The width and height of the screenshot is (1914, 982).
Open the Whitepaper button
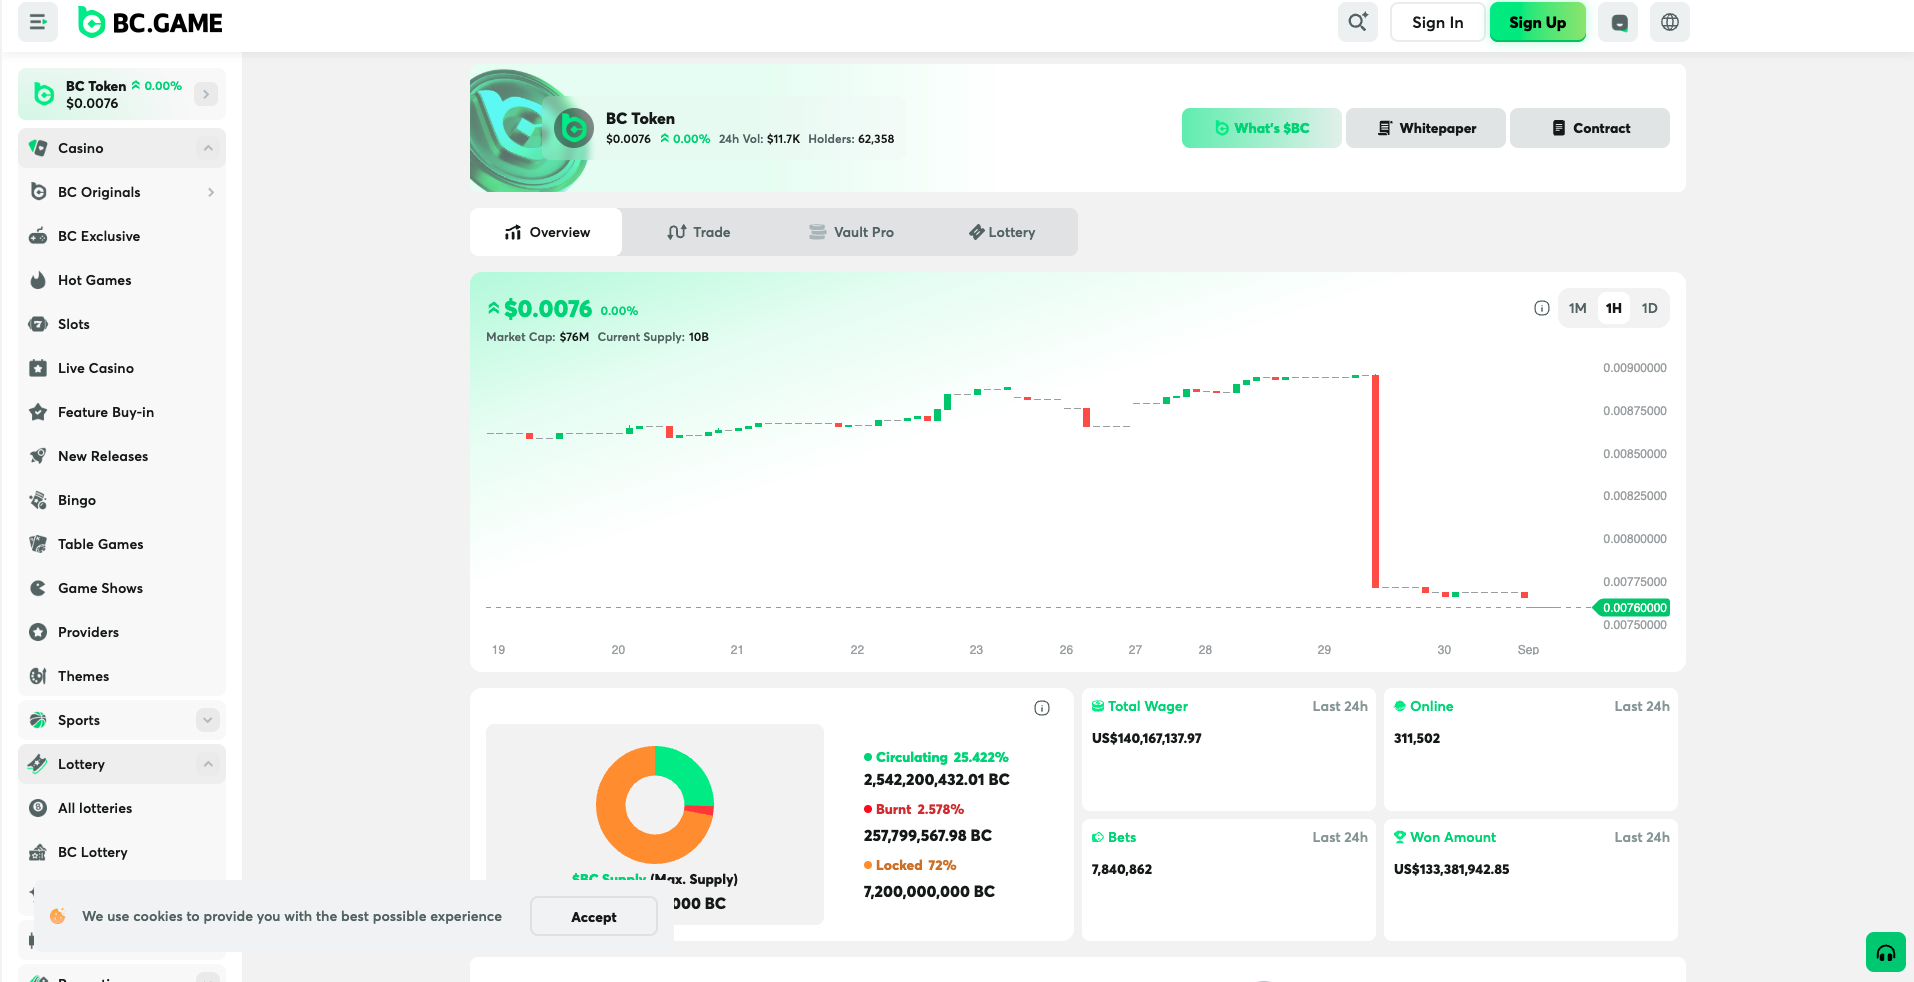point(1426,128)
